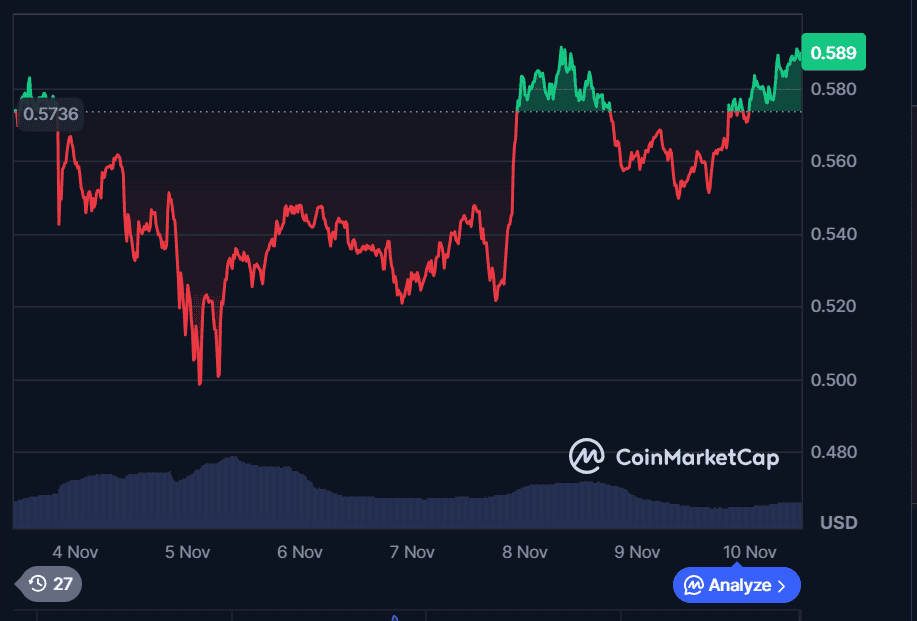Select the 6 Nov date label
The height and width of the screenshot is (621, 917).
pos(299,552)
